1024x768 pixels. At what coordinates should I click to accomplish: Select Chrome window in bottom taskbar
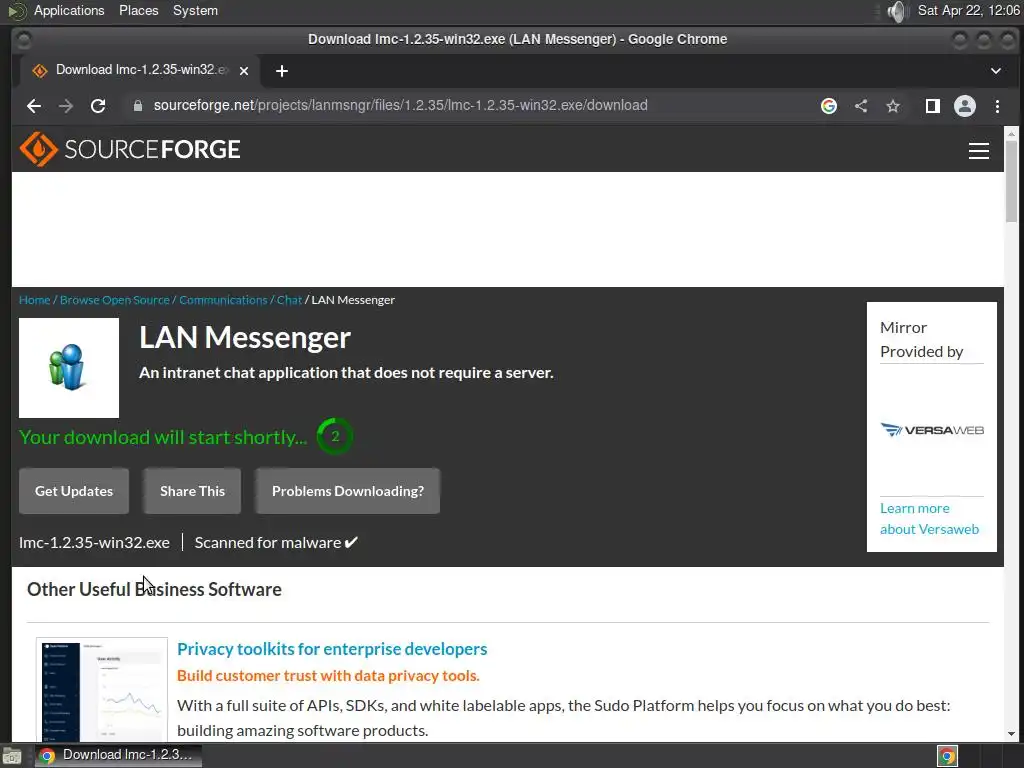click(x=118, y=755)
